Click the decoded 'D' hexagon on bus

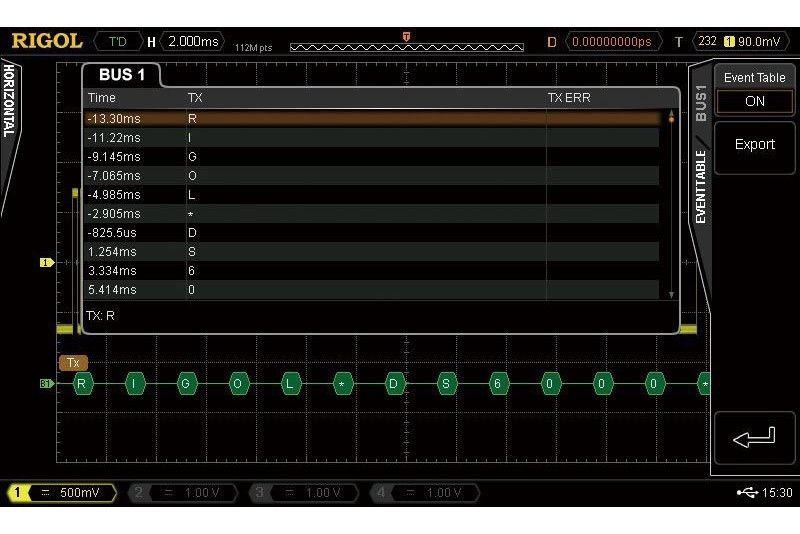395,384
